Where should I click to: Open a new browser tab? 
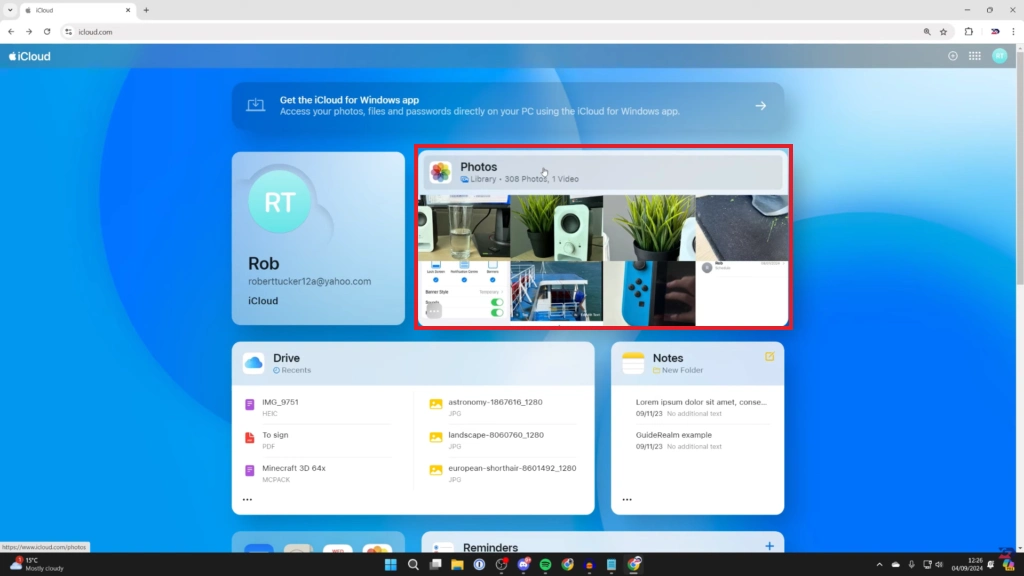(x=146, y=10)
